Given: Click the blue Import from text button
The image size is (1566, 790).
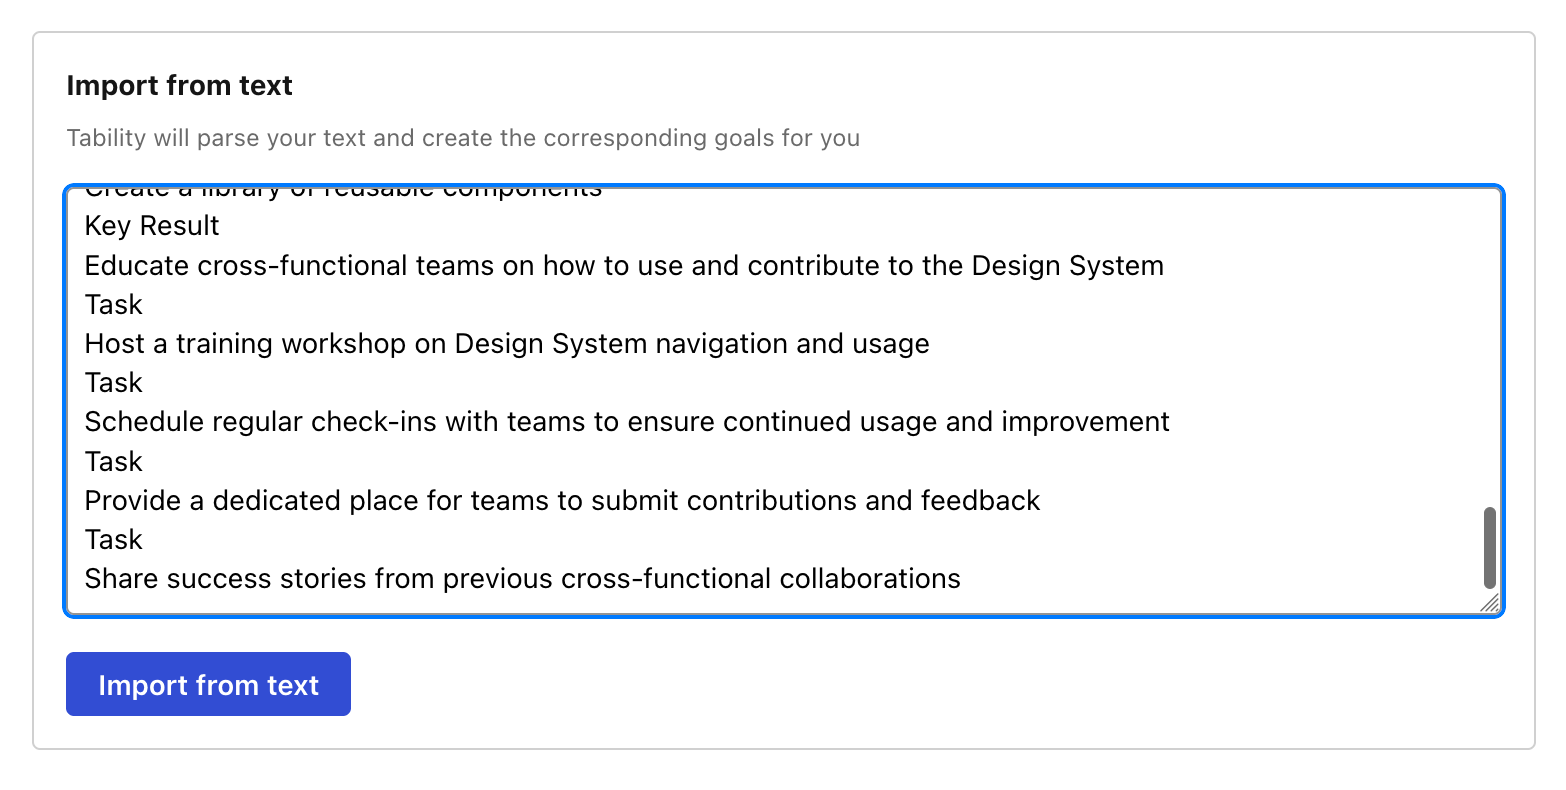Looking at the screenshot, I should [208, 685].
